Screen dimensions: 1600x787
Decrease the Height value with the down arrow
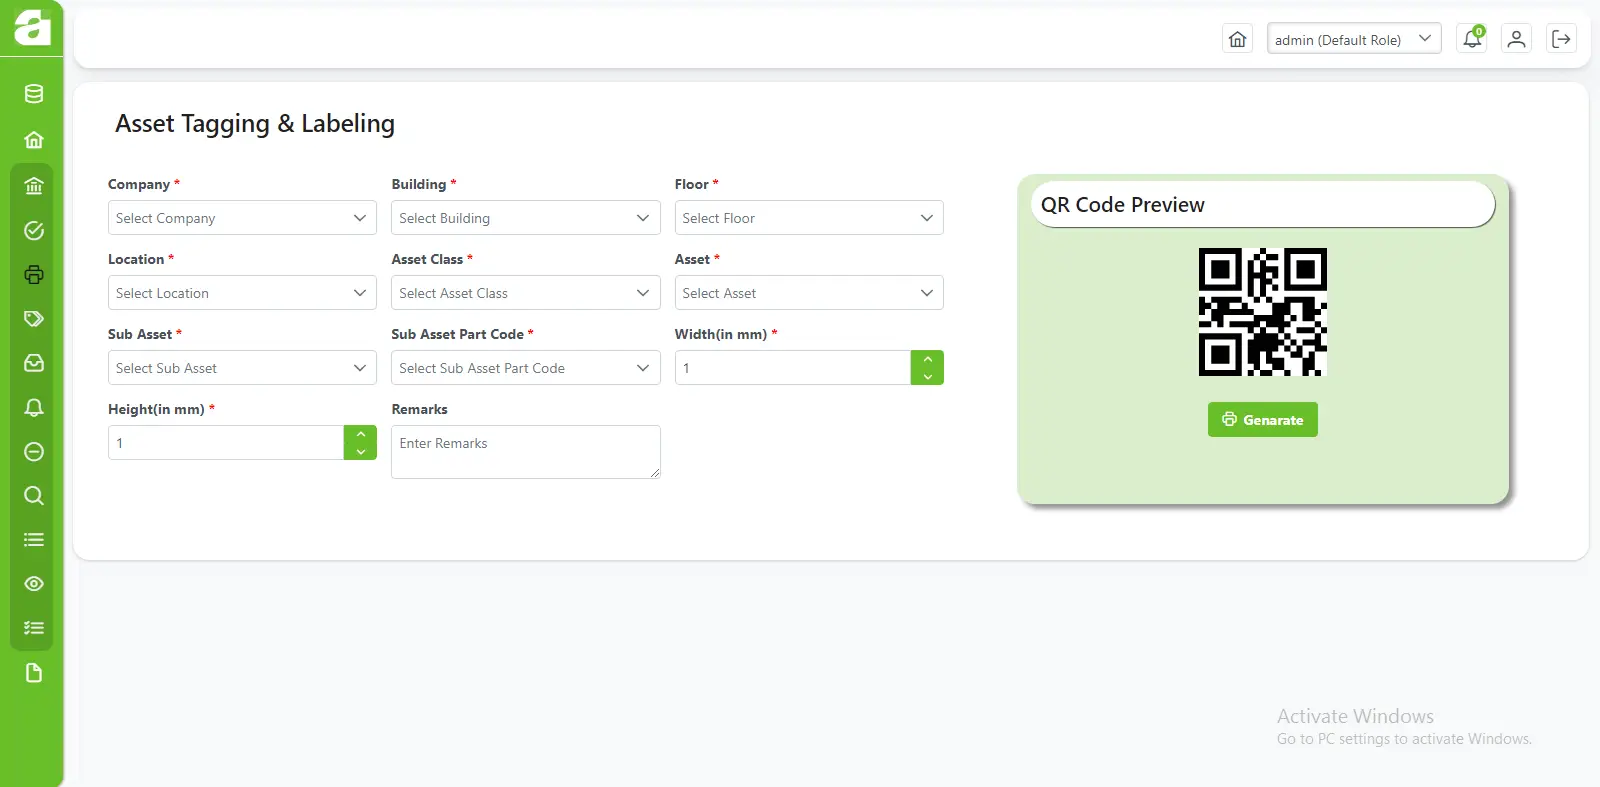point(361,452)
